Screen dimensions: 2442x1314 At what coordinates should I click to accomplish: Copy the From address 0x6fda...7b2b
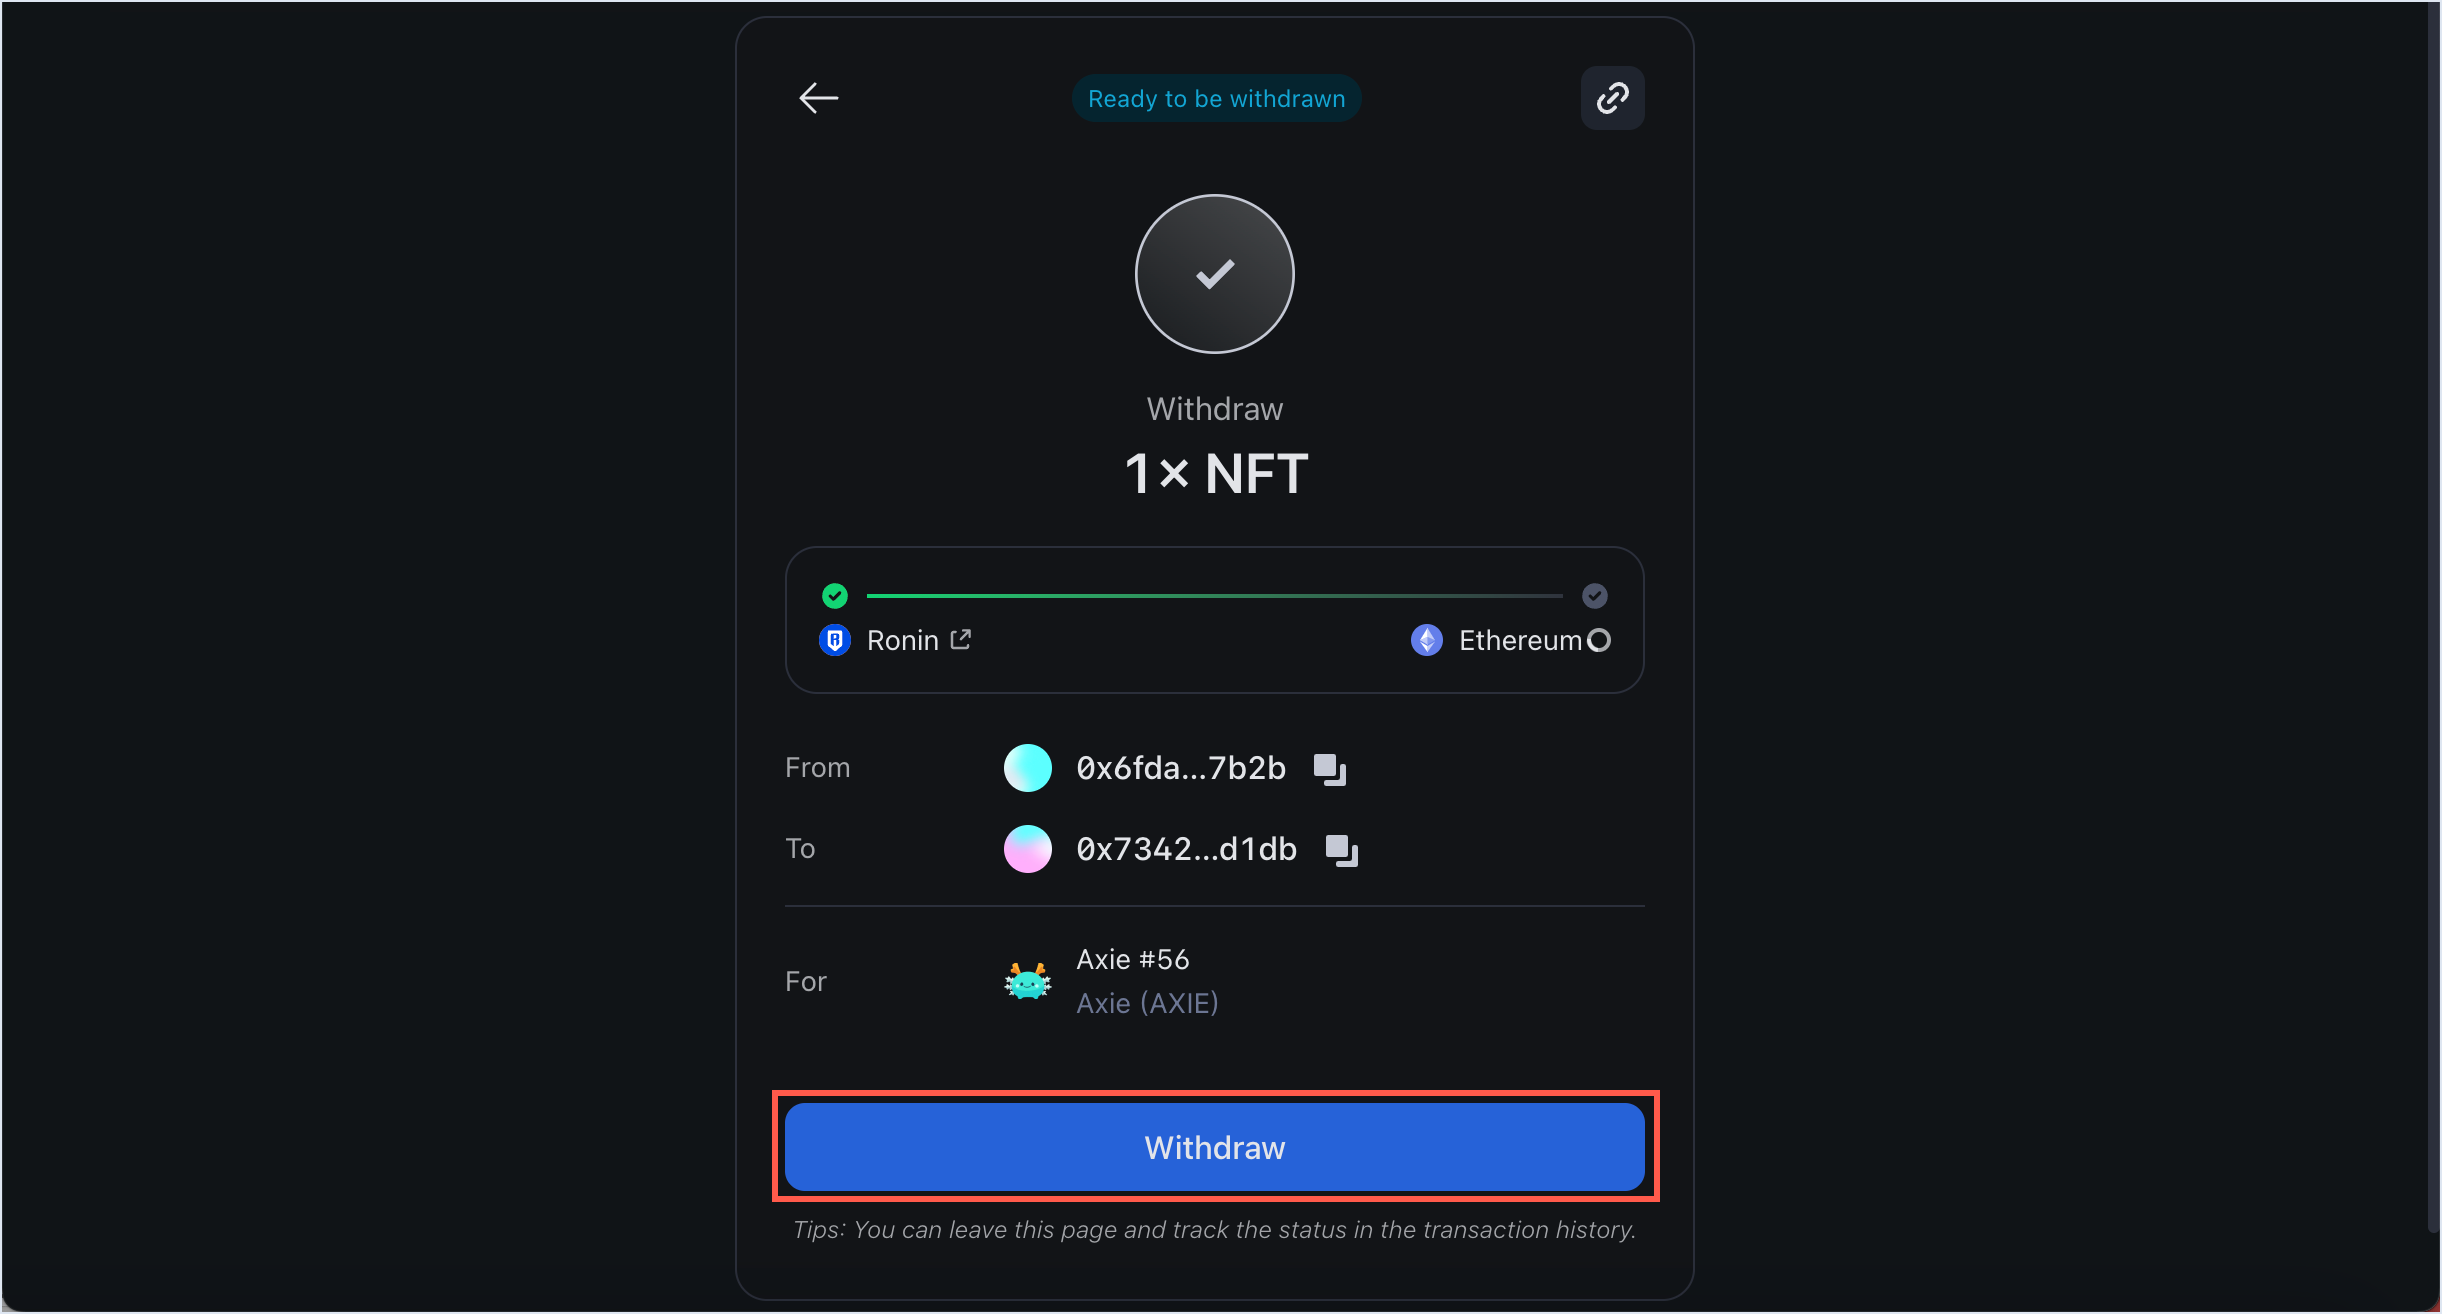pyautogui.click(x=1330, y=768)
